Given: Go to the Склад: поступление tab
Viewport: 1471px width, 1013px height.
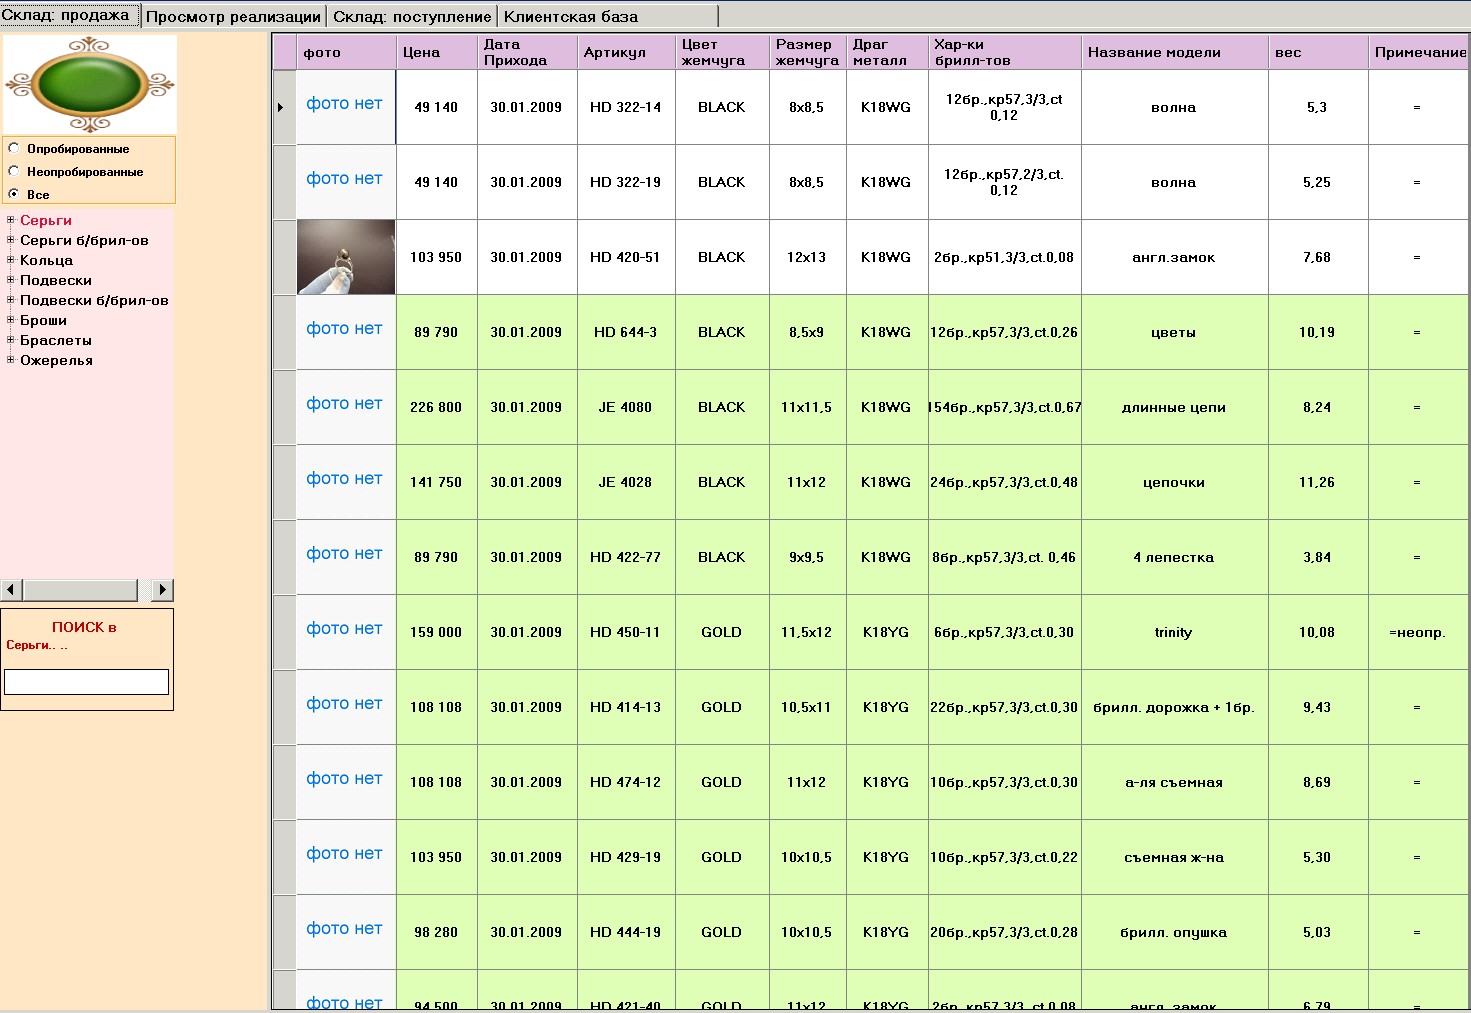Looking at the screenshot, I should click(x=412, y=16).
